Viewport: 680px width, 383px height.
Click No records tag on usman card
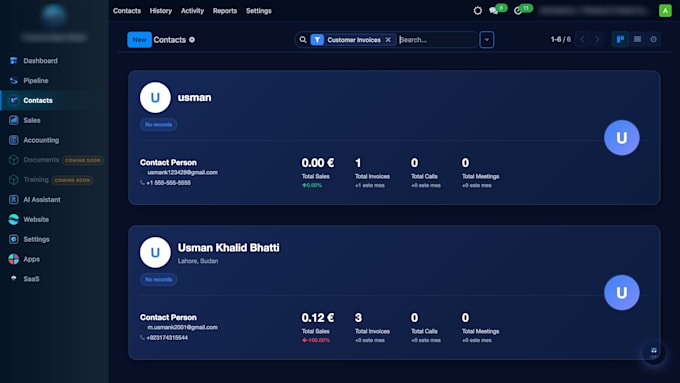[x=158, y=124]
